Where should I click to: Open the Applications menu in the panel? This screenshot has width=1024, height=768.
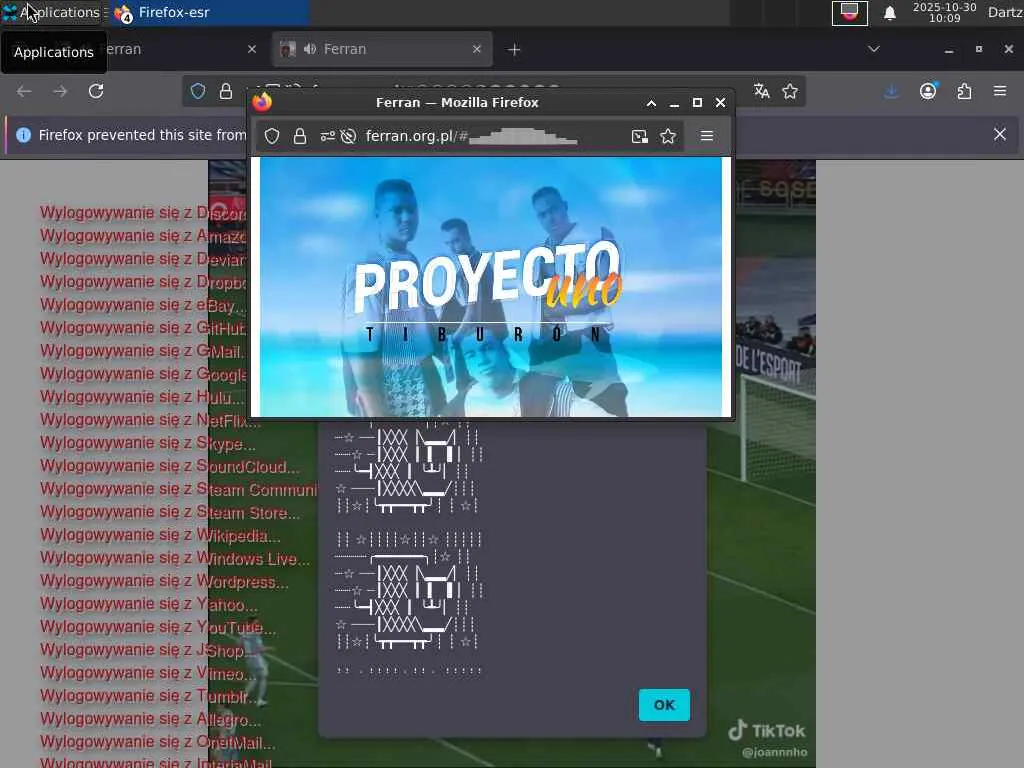tap(51, 12)
